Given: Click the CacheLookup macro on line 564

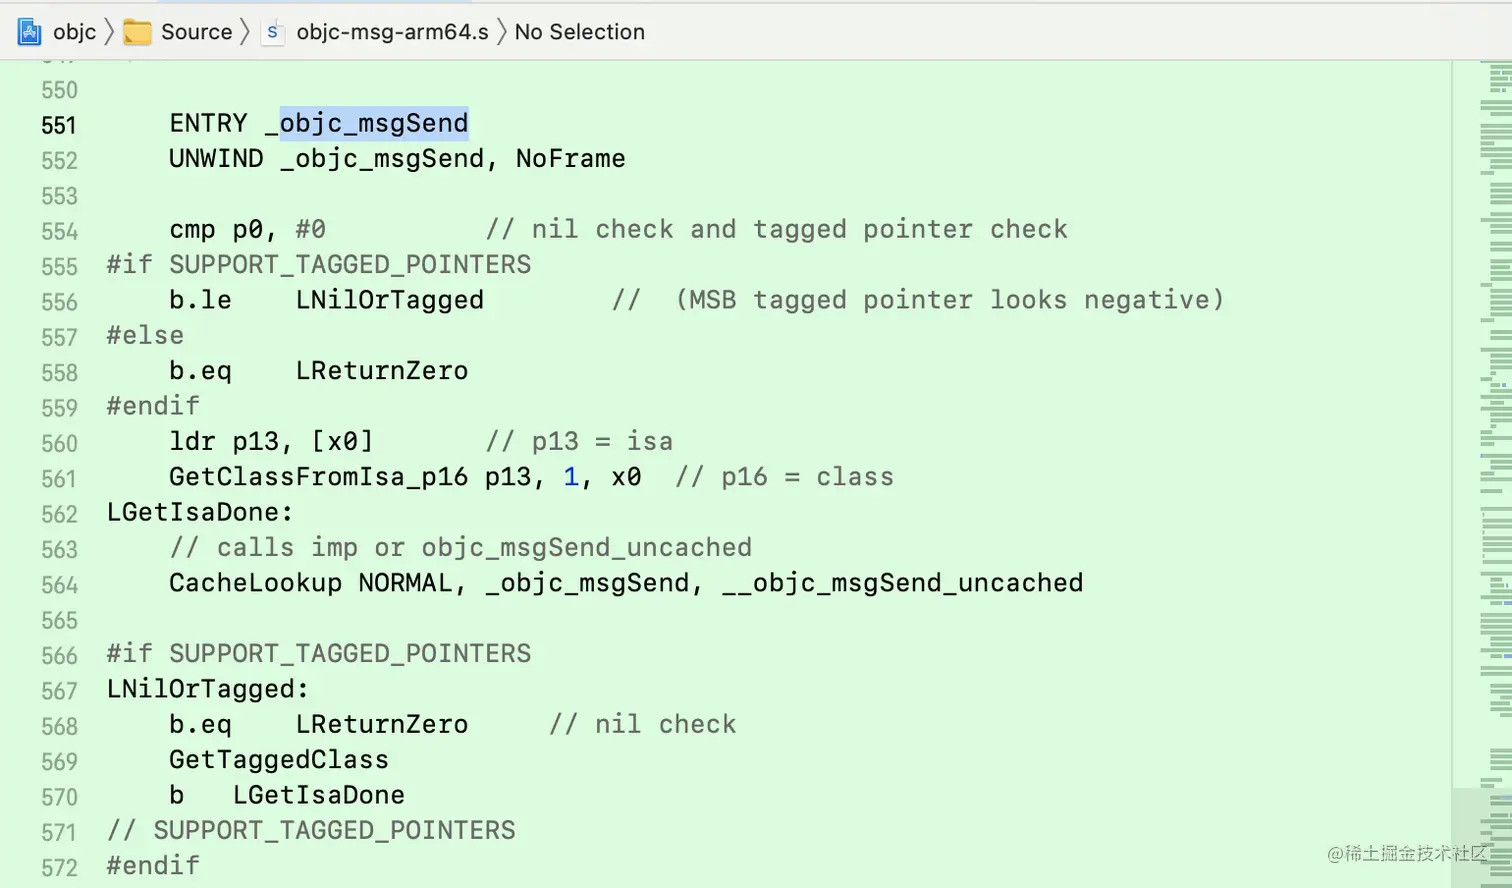Looking at the screenshot, I should coord(255,583).
